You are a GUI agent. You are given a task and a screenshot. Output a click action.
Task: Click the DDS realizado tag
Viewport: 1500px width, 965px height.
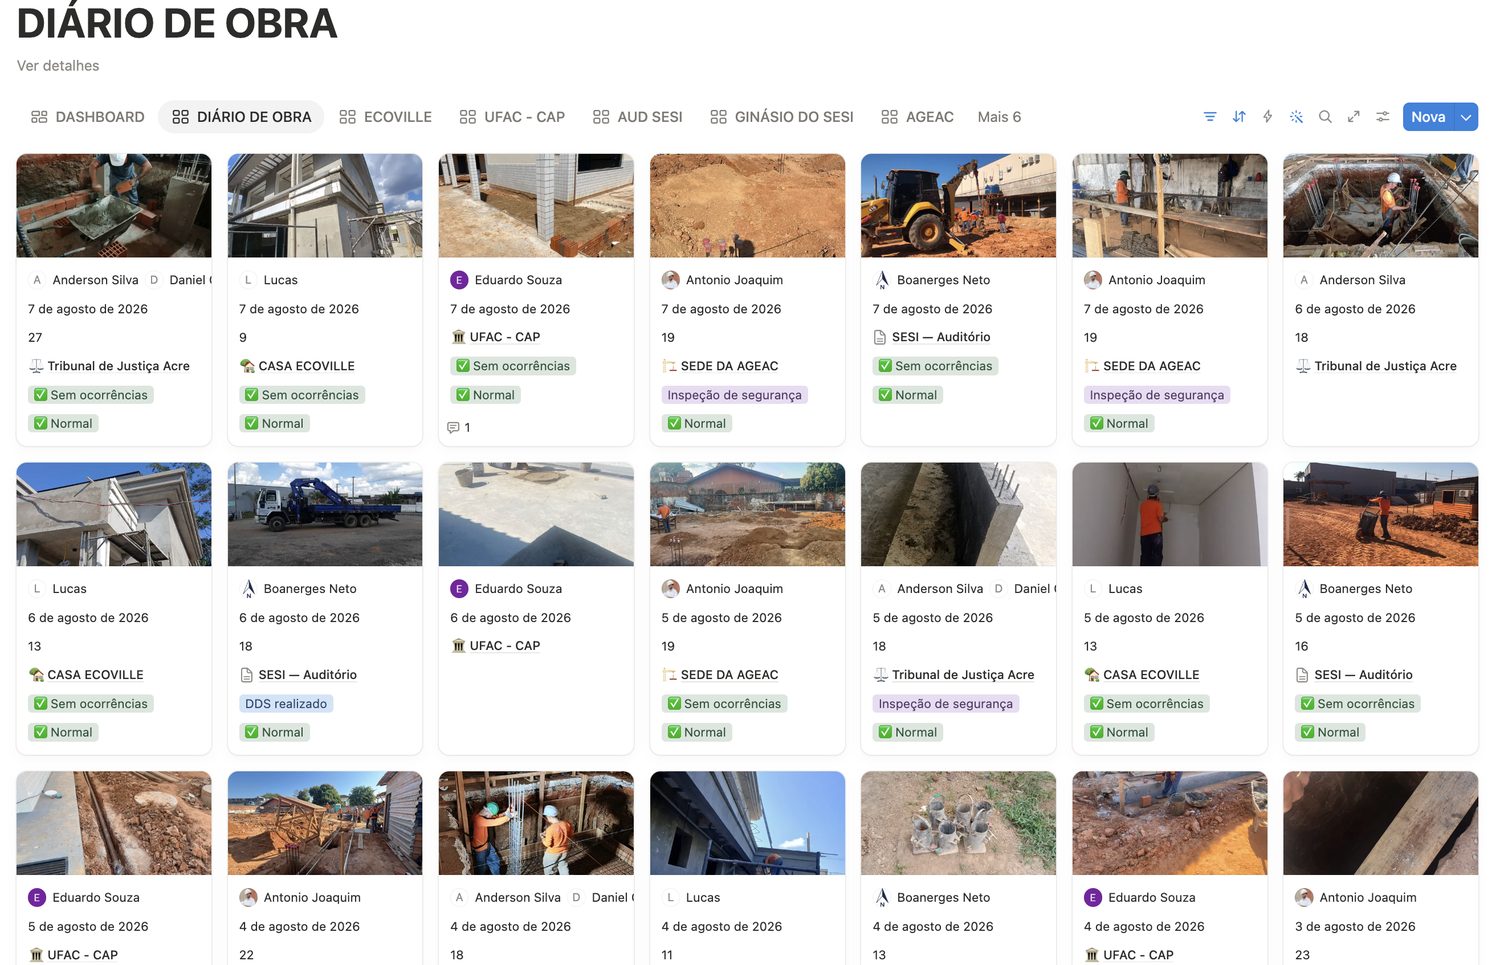coord(286,704)
